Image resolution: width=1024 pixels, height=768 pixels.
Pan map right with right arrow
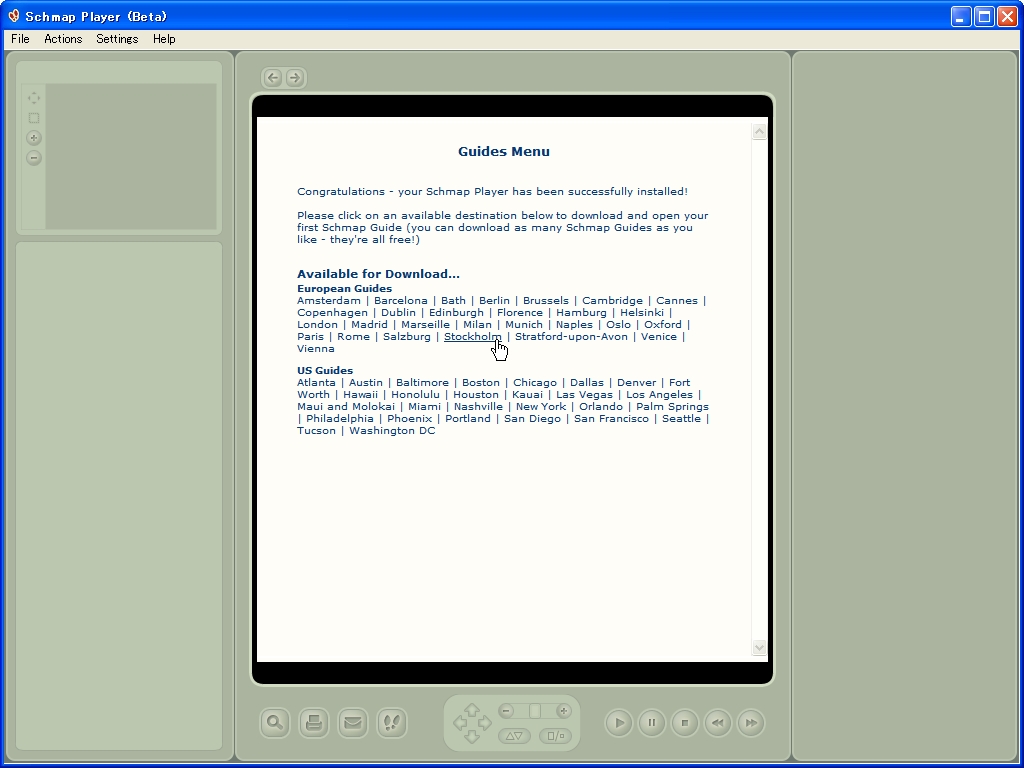485,723
